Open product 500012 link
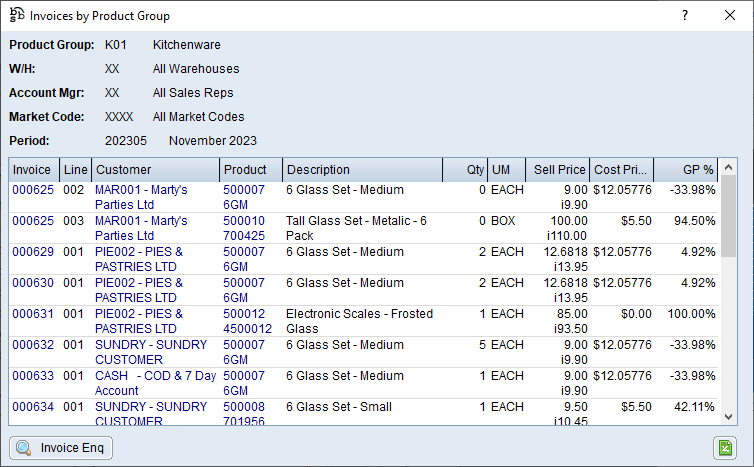The height and width of the screenshot is (467, 754). pyautogui.click(x=244, y=314)
